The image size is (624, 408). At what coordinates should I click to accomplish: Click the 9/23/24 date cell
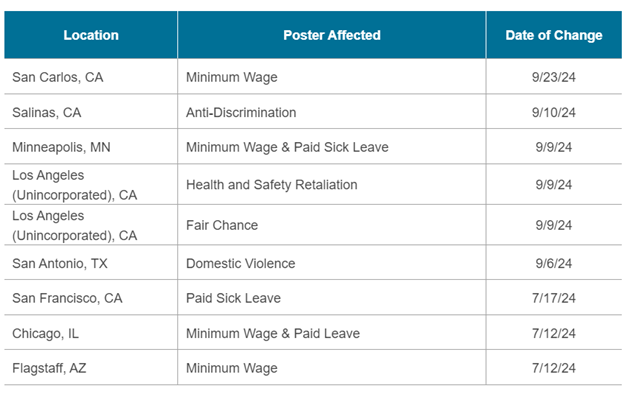coord(554,76)
